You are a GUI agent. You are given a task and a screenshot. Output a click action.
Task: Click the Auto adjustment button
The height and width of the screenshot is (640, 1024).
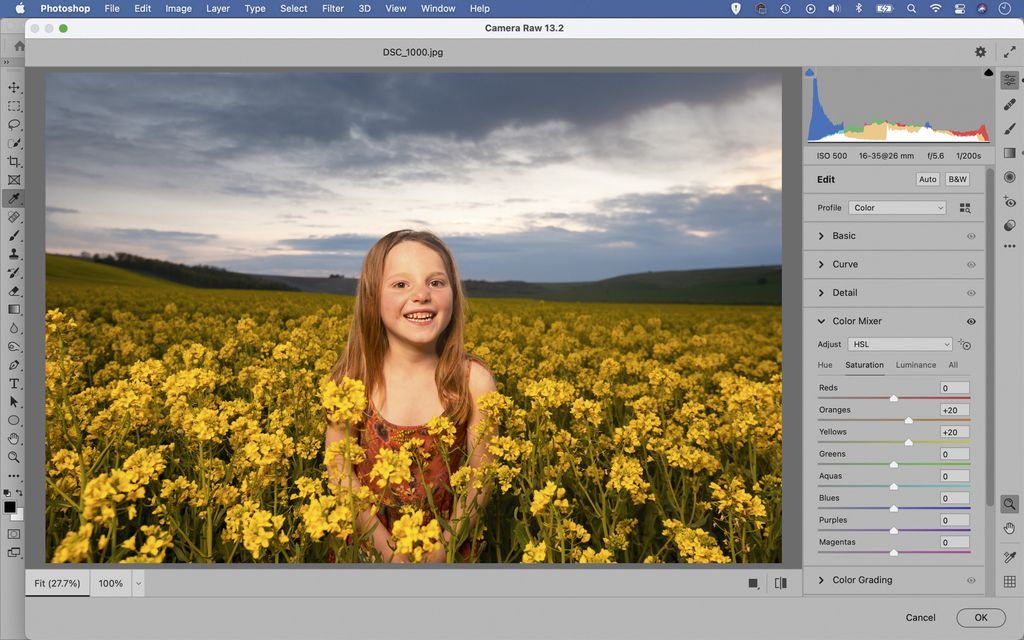pyautogui.click(x=927, y=179)
